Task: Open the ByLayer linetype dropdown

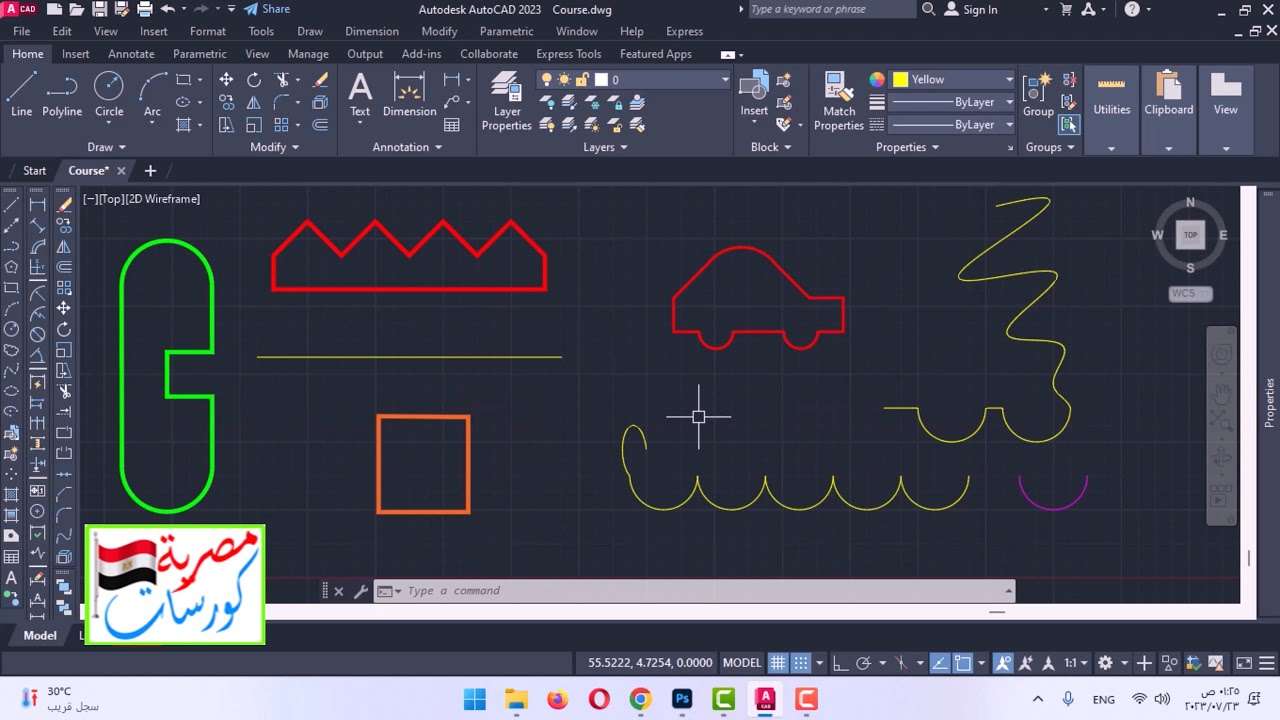Action: pyautogui.click(x=1009, y=125)
